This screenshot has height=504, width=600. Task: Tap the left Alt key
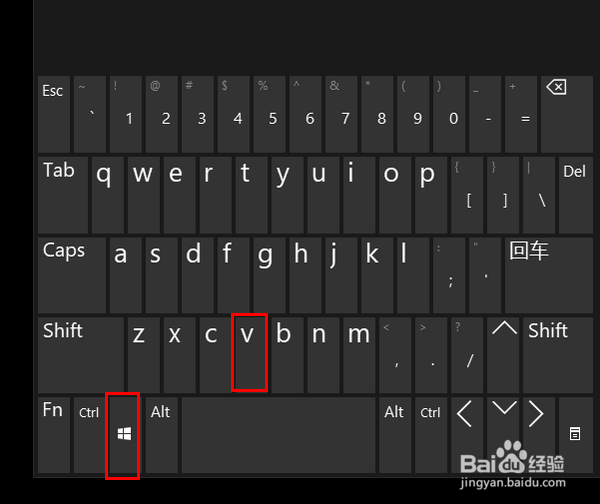click(161, 435)
